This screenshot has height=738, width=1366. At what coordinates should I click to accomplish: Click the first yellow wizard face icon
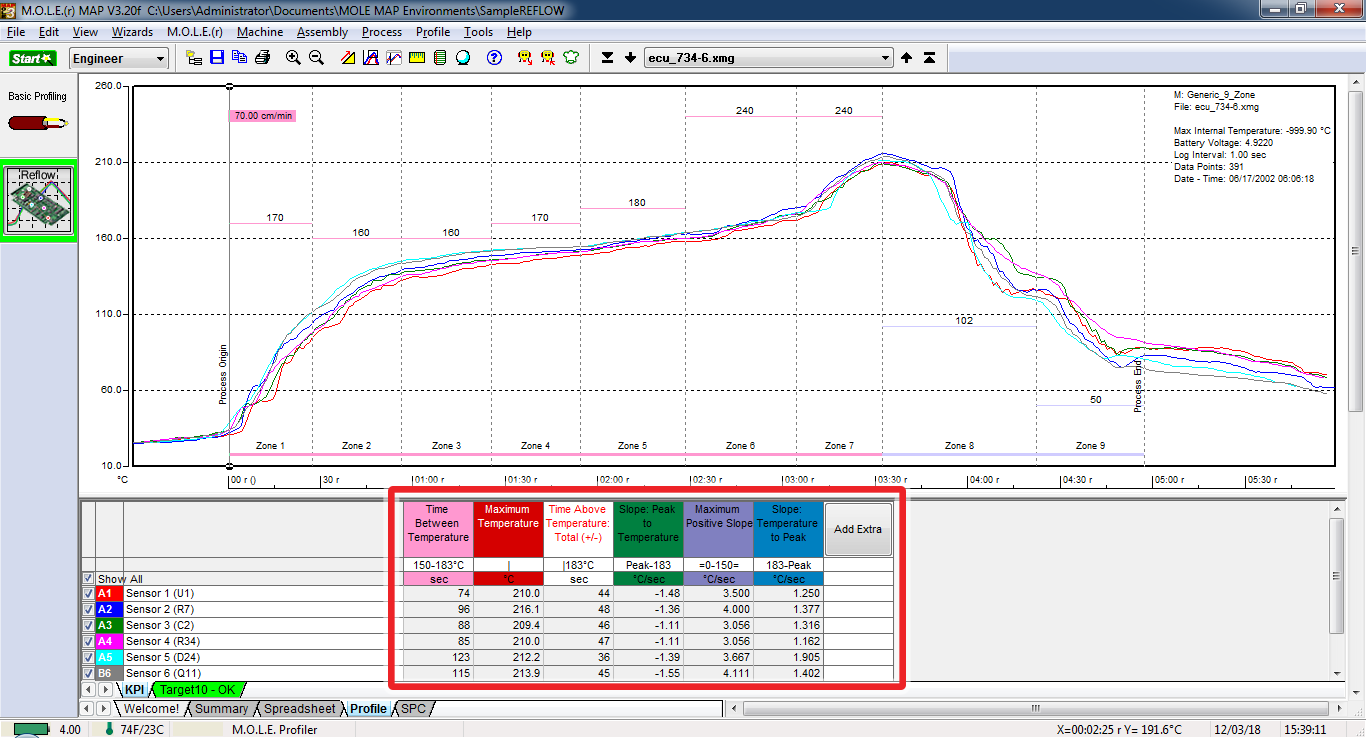pyautogui.click(x=525, y=58)
